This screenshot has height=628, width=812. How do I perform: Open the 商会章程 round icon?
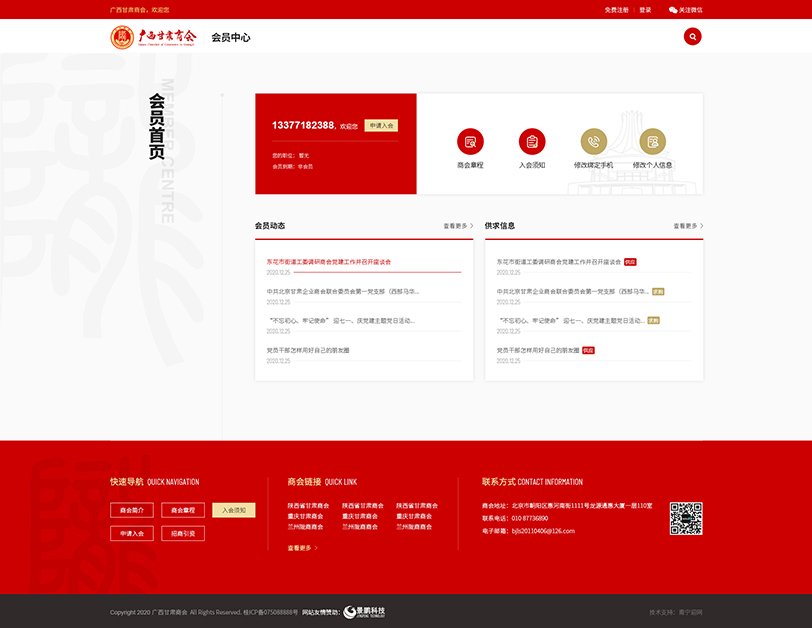pos(470,141)
